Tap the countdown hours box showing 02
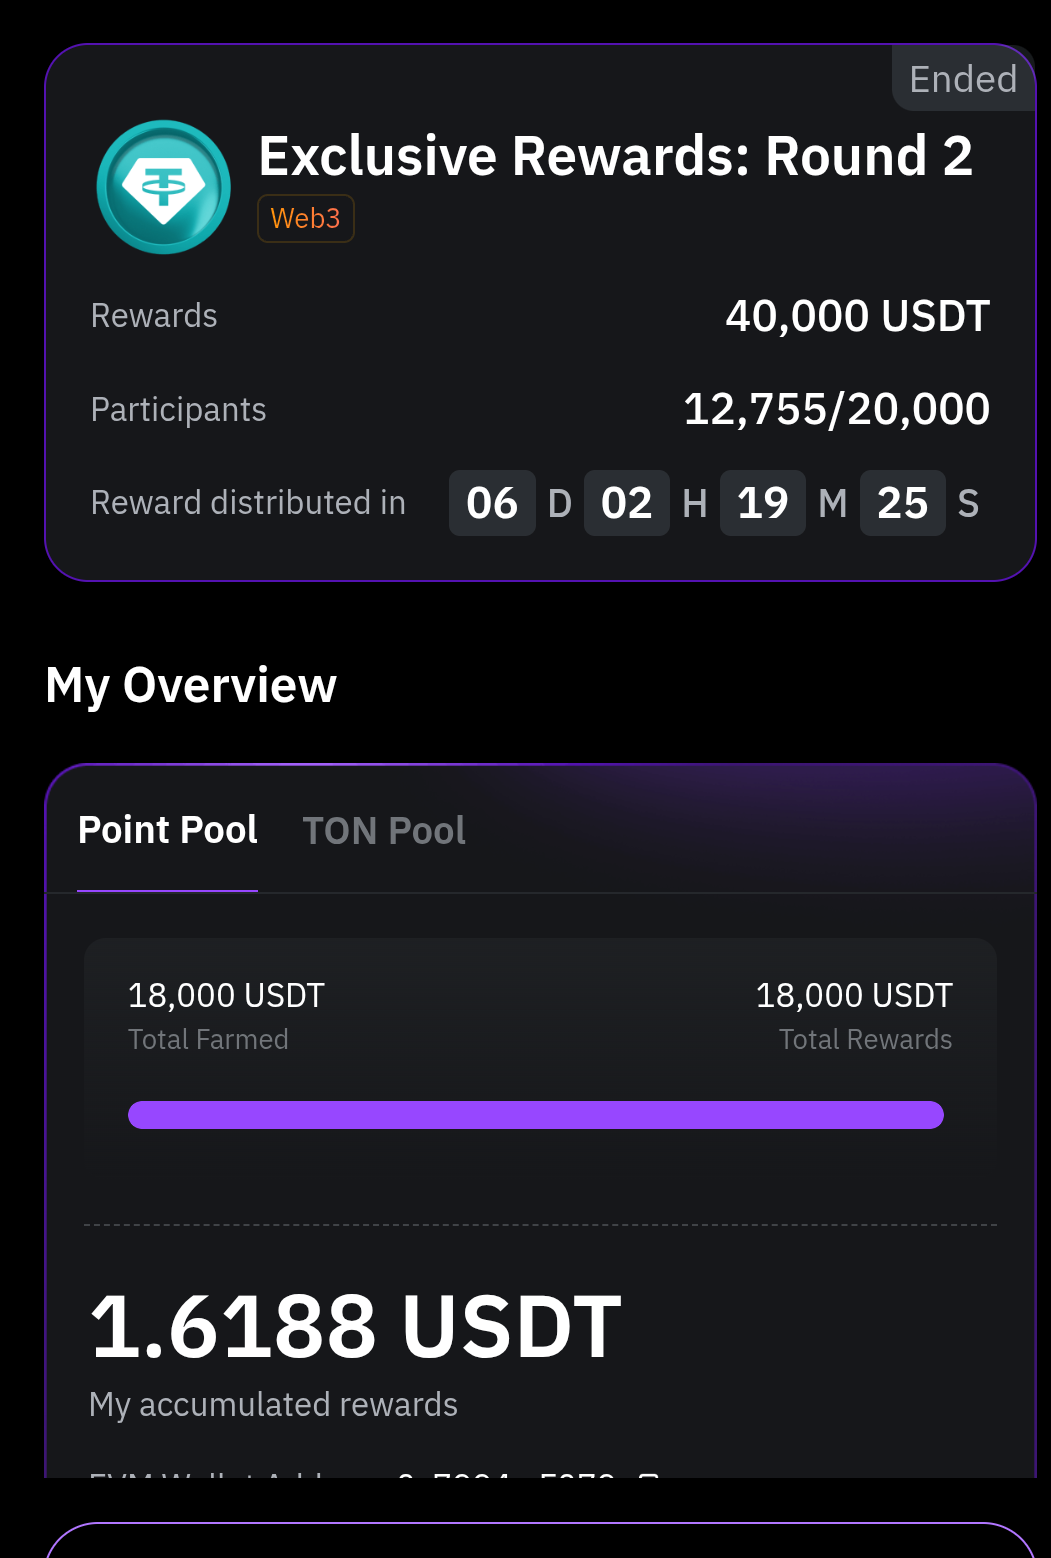 point(627,503)
